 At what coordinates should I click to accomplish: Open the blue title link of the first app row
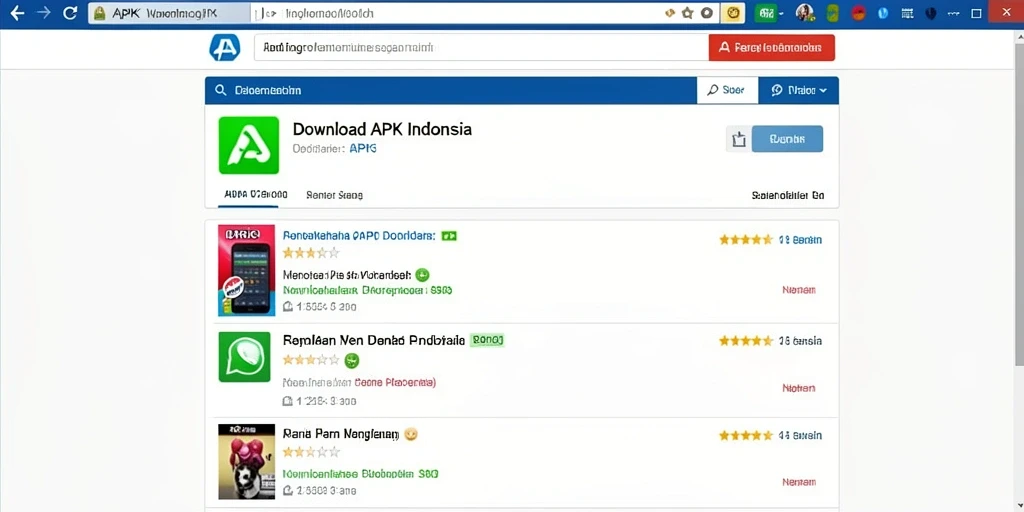tap(359, 236)
